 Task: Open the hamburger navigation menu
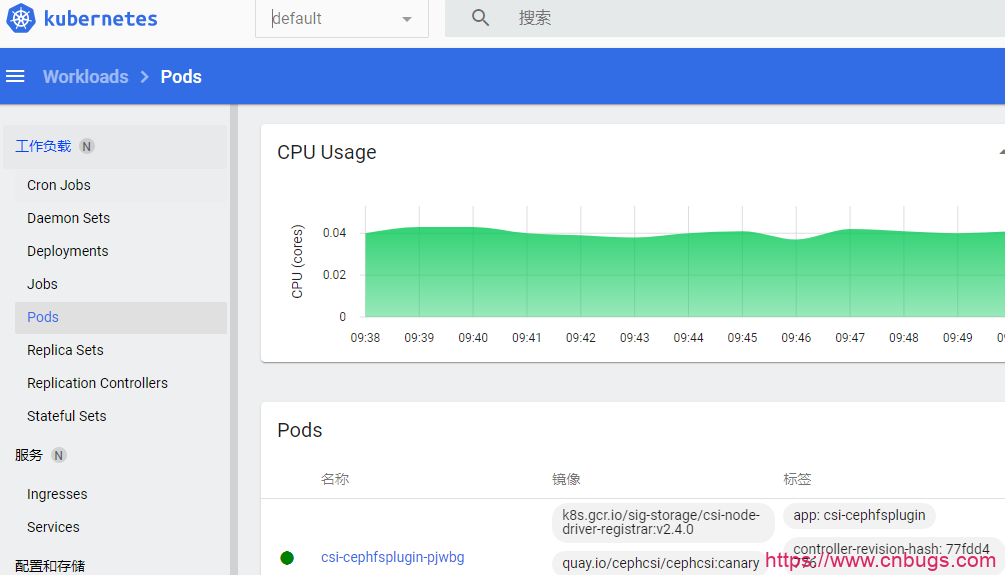(15, 77)
